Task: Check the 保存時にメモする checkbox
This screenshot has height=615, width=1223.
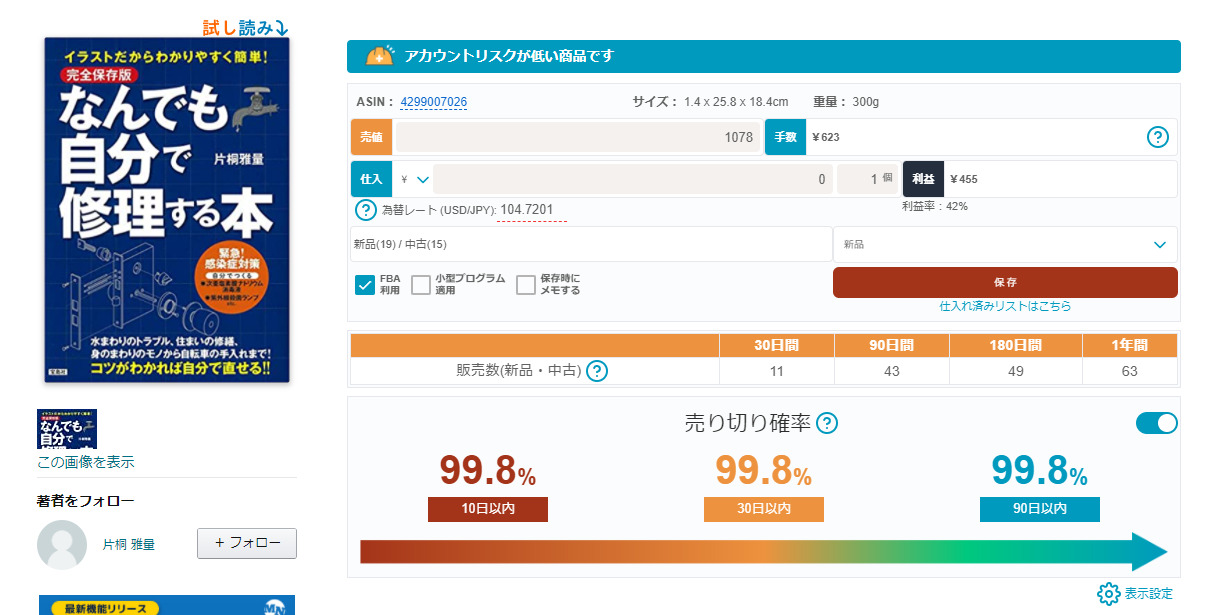Action: 526,284
